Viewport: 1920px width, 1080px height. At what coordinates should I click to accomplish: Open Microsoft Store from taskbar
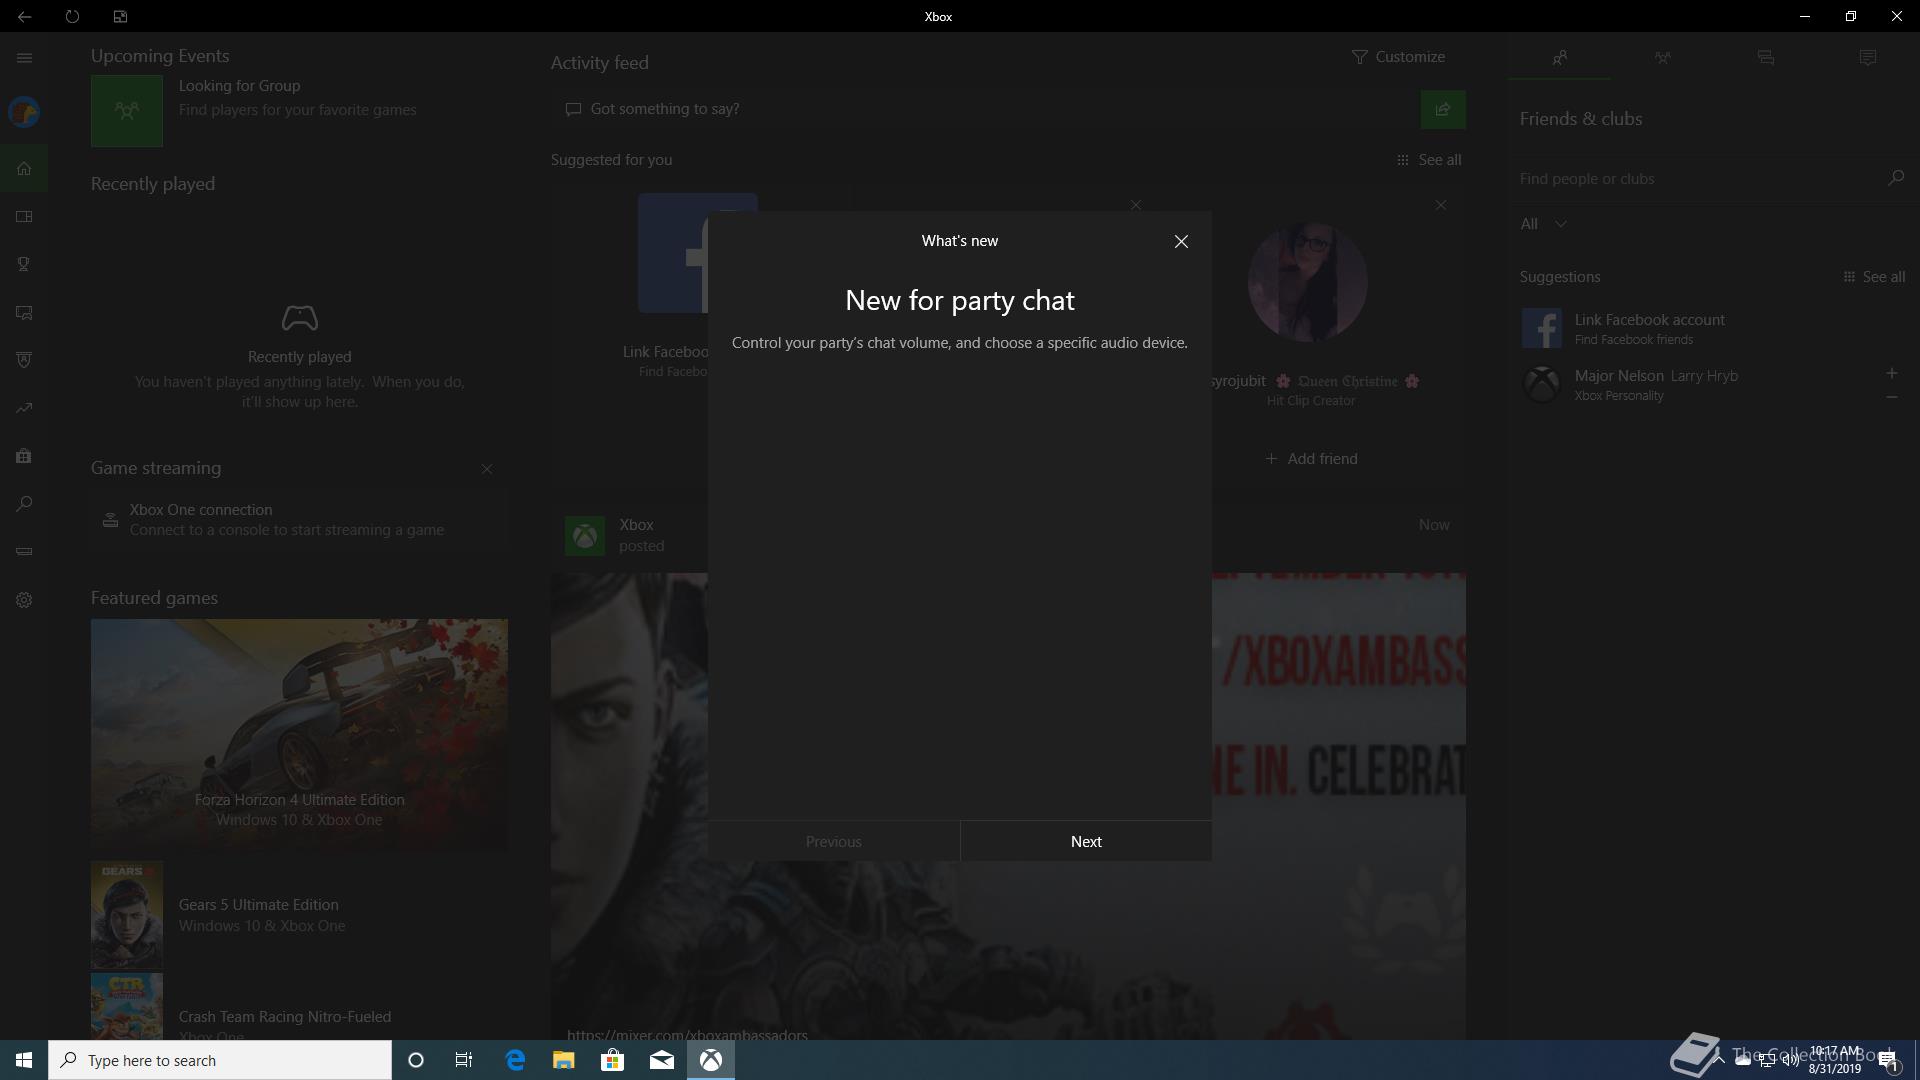[x=612, y=1060]
